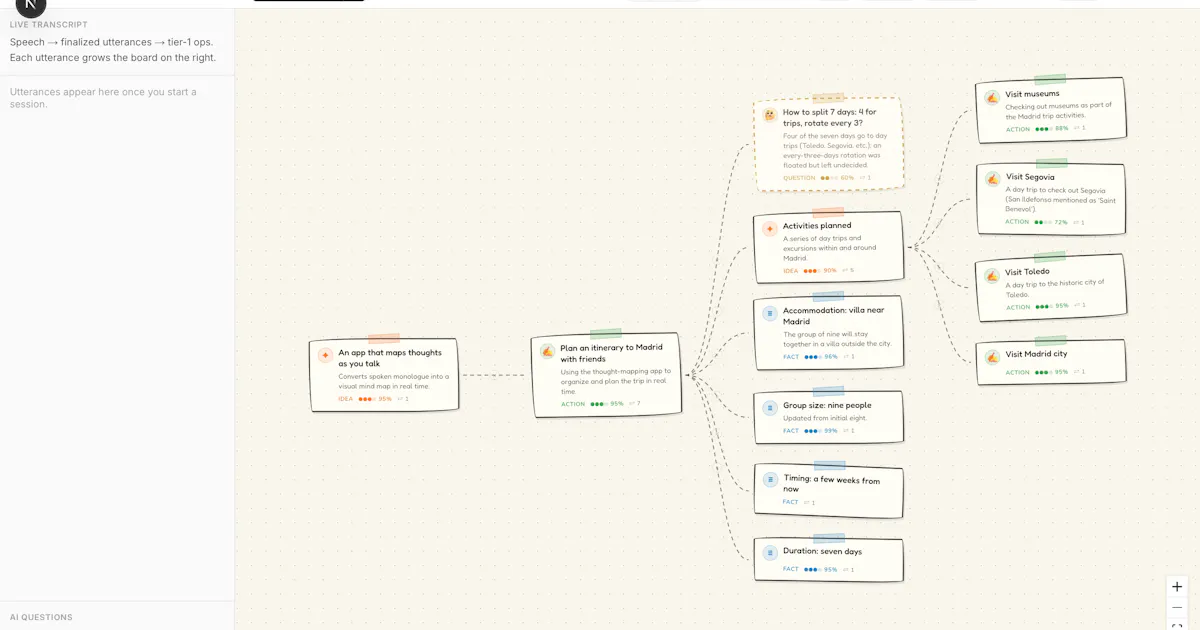Click the idea icon on 'An app that maps thoughts' card
The height and width of the screenshot is (630, 1200).
325,355
